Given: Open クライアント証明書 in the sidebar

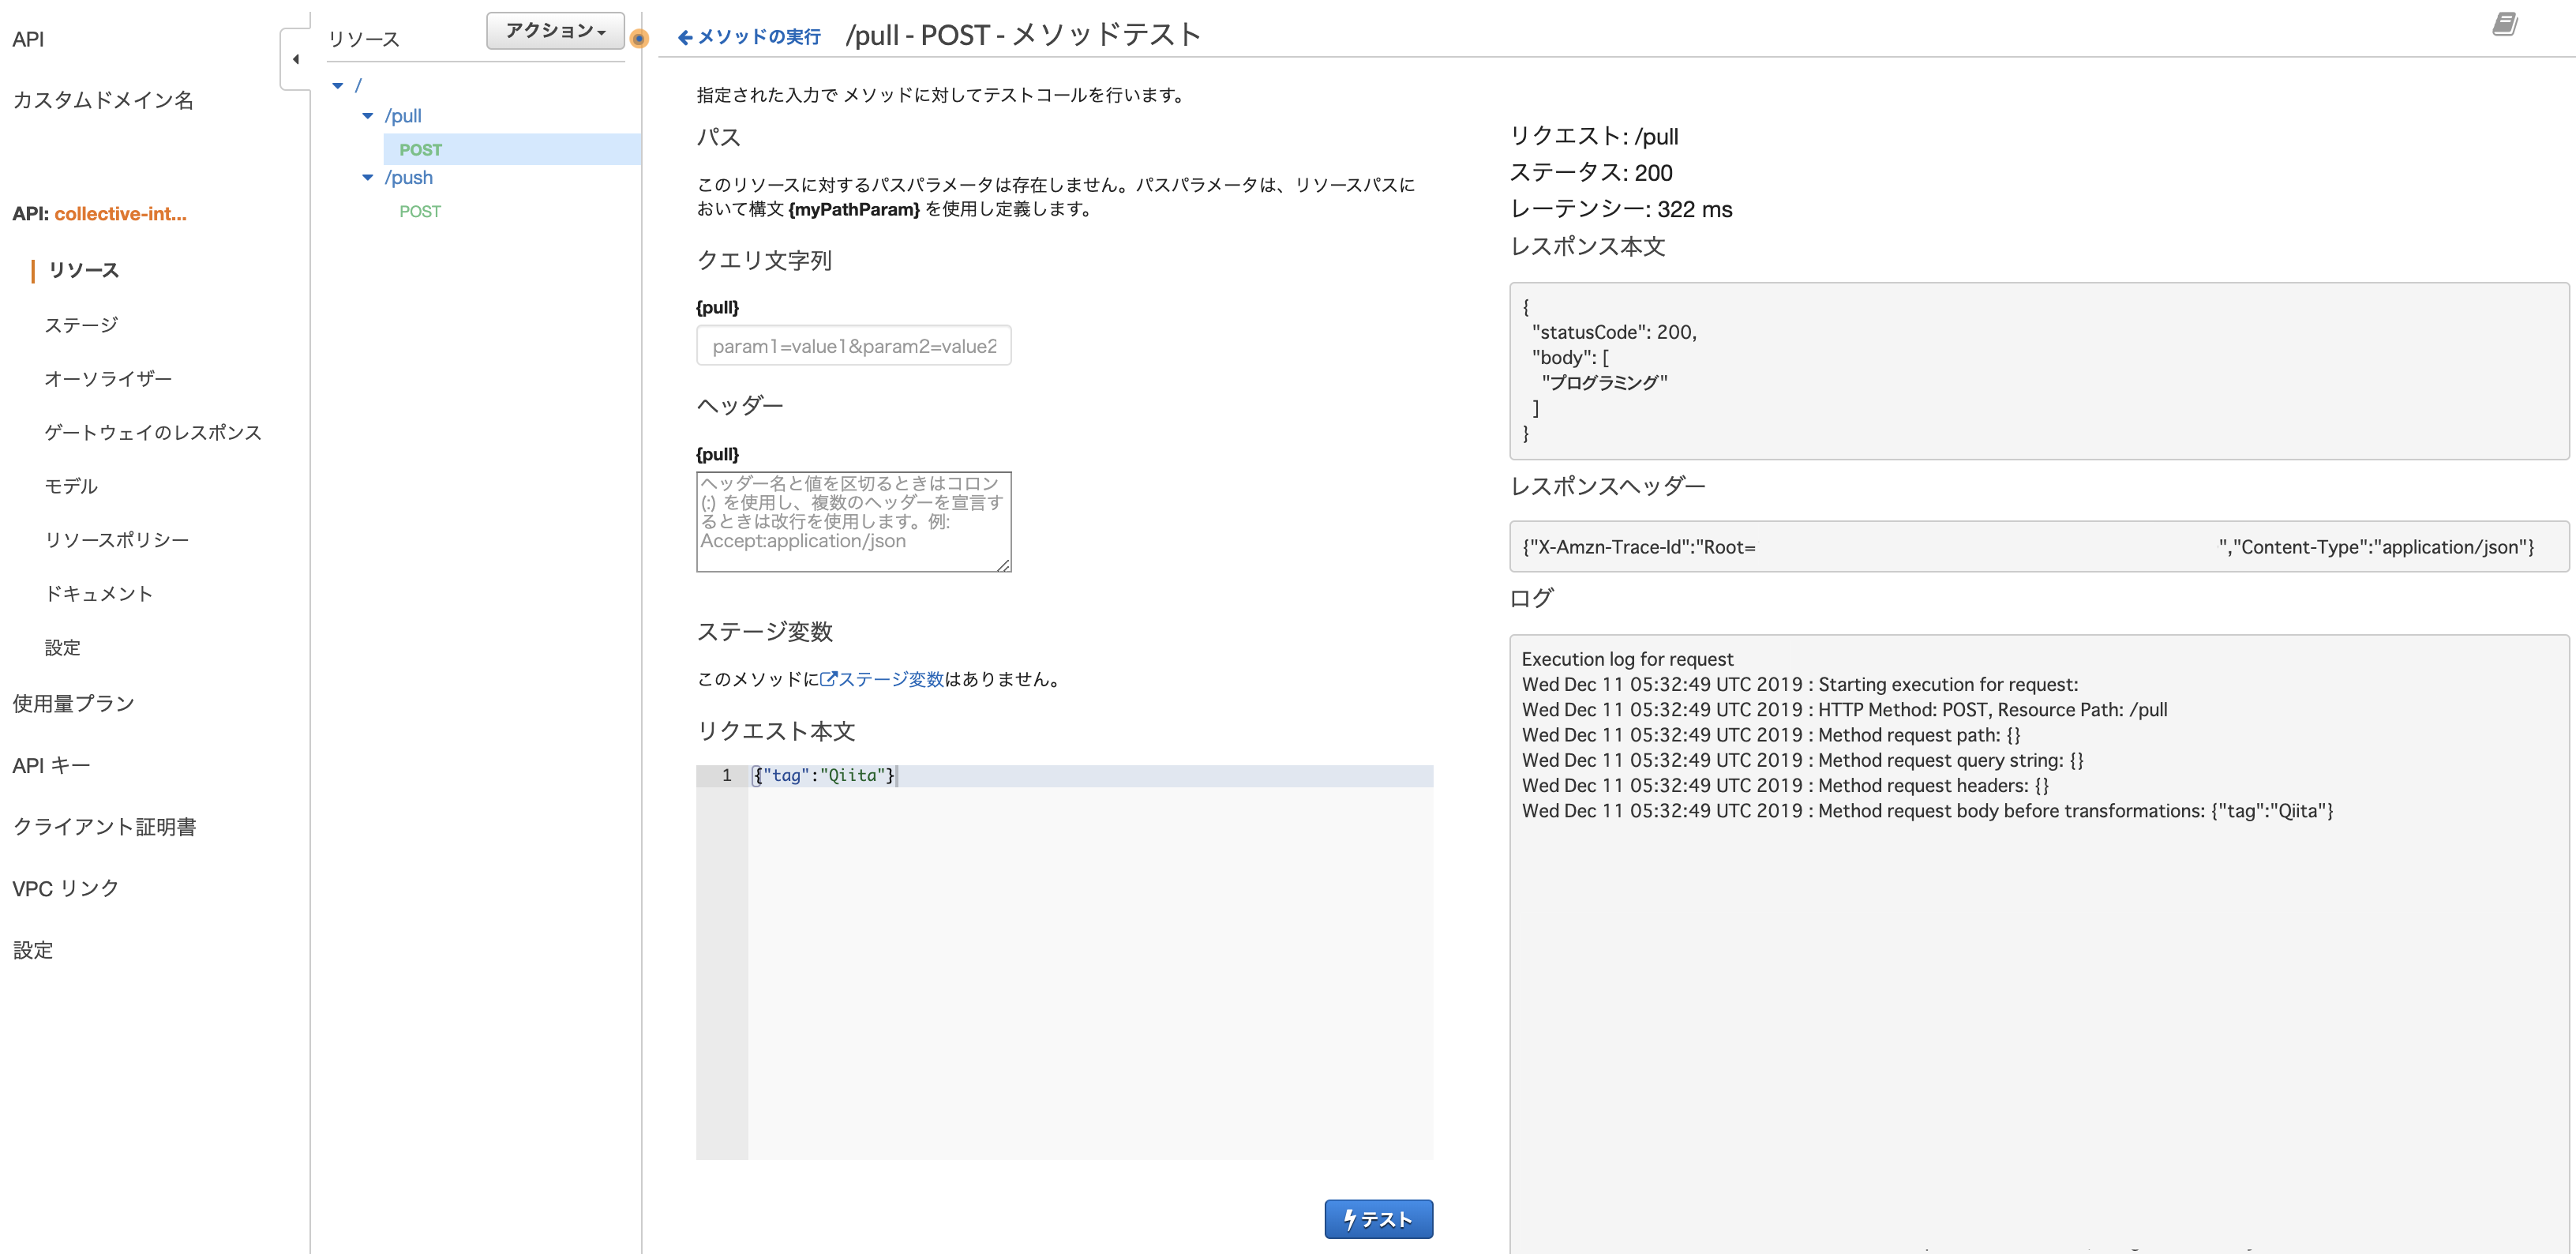Looking at the screenshot, I should pos(104,828).
